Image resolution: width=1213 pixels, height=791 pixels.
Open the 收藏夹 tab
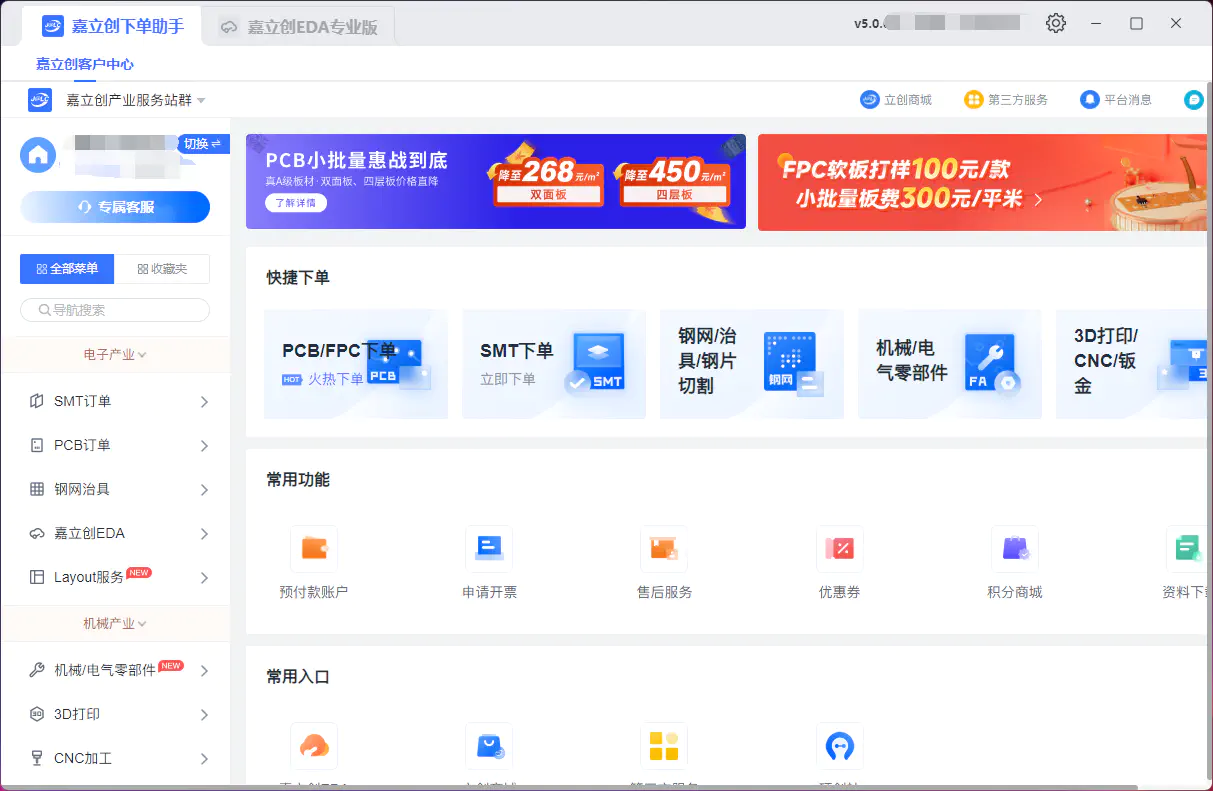pos(162,268)
